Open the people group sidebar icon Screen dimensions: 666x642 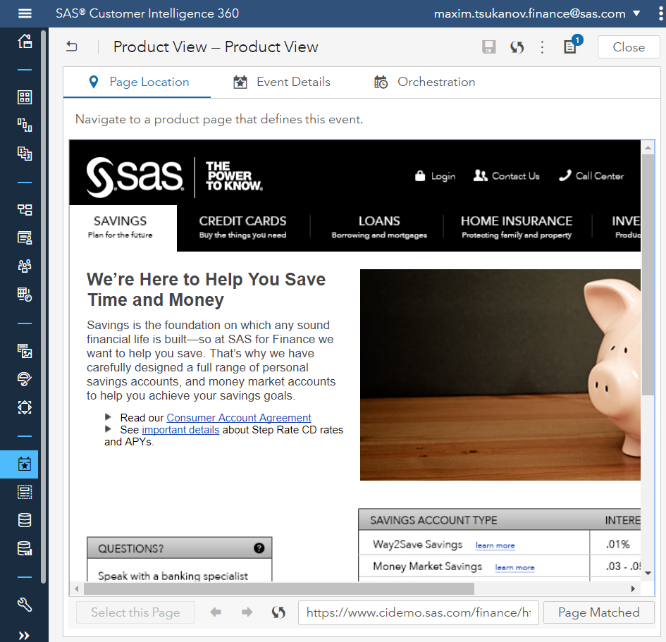tap(25, 266)
